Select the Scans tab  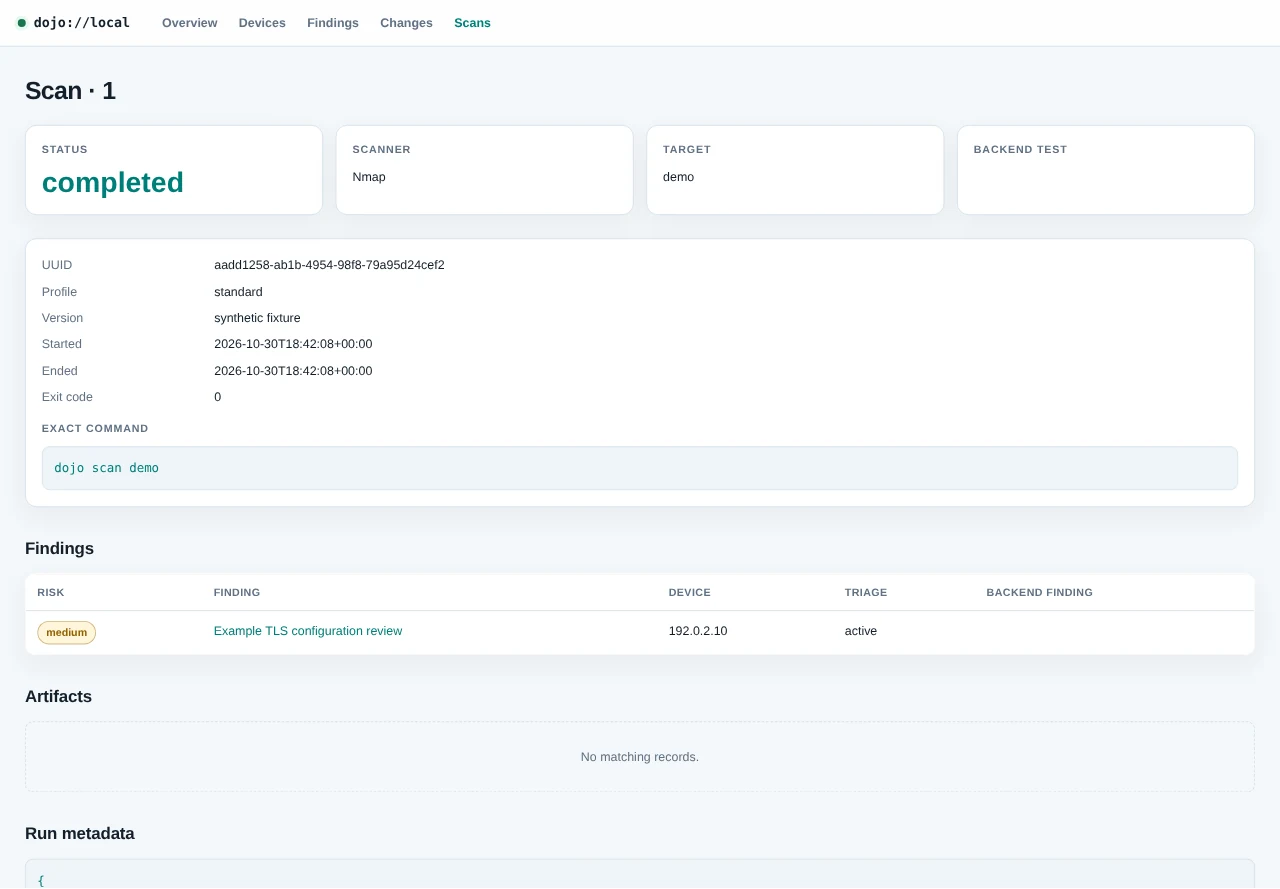(x=472, y=23)
